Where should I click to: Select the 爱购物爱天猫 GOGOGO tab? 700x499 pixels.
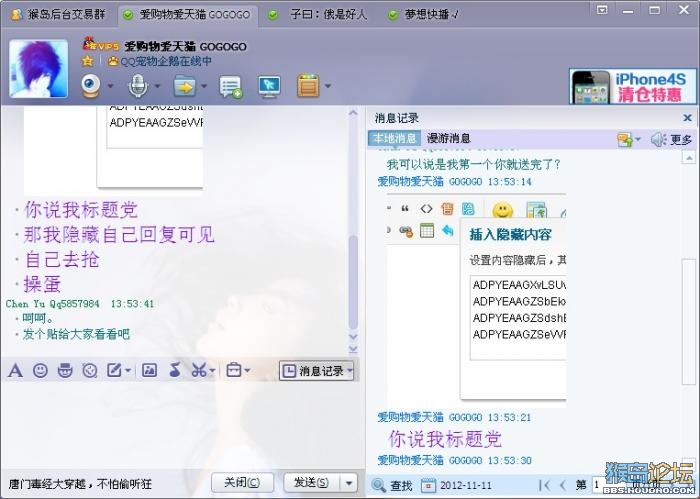coord(188,15)
